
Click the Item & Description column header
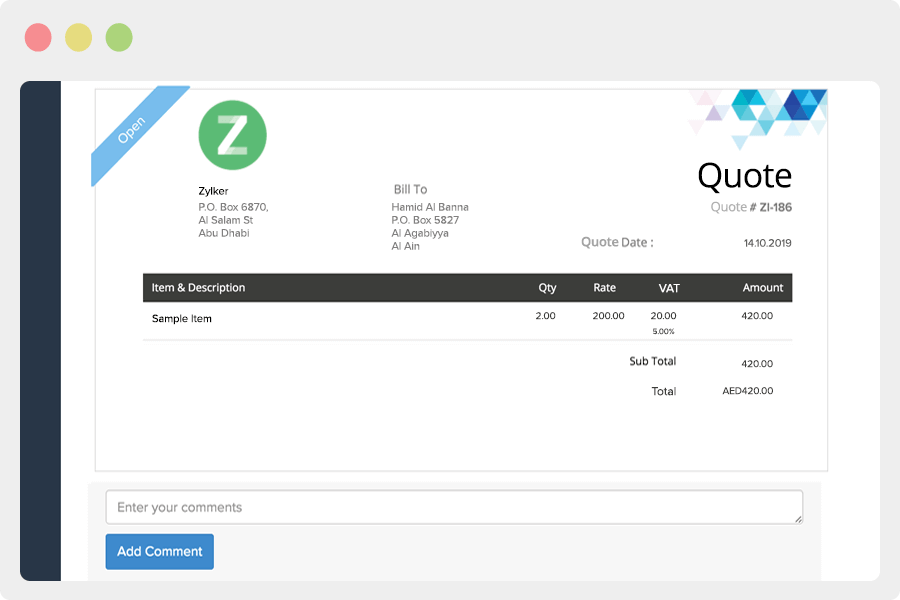200,288
